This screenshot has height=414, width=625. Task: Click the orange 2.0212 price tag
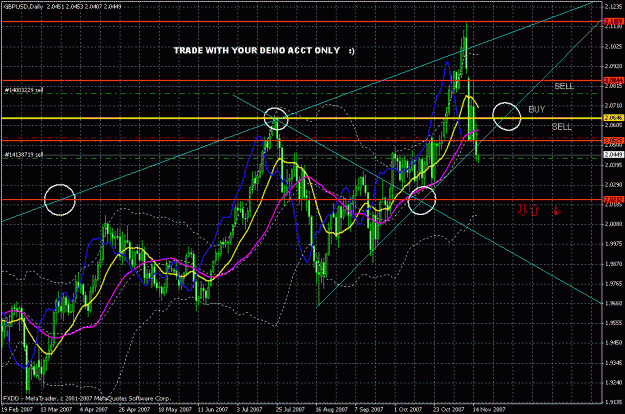coord(613,200)
